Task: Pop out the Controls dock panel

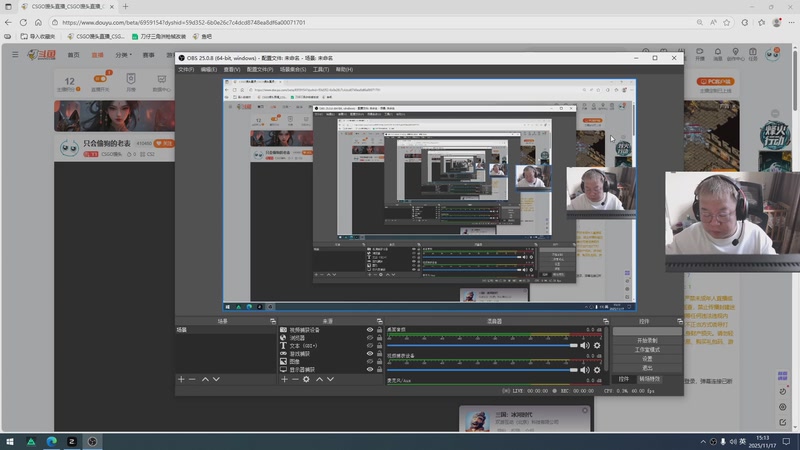Action: point(680,321)
